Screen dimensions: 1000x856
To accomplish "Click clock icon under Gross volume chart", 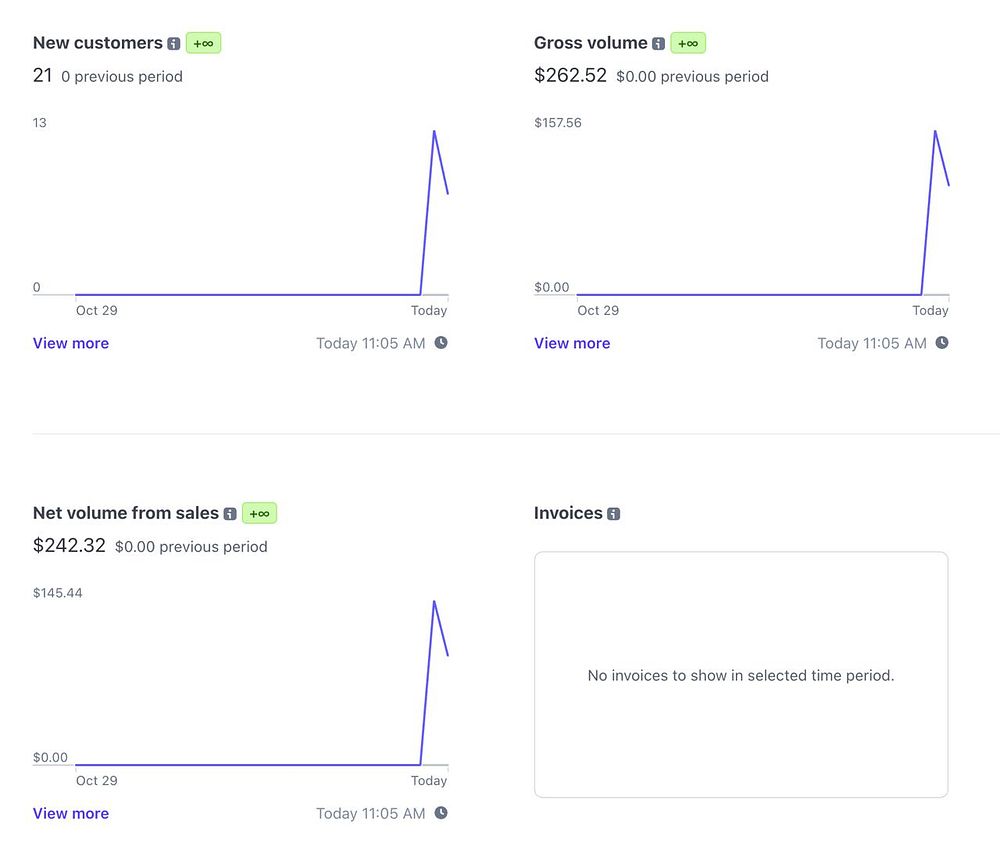I will coord(942,343).
